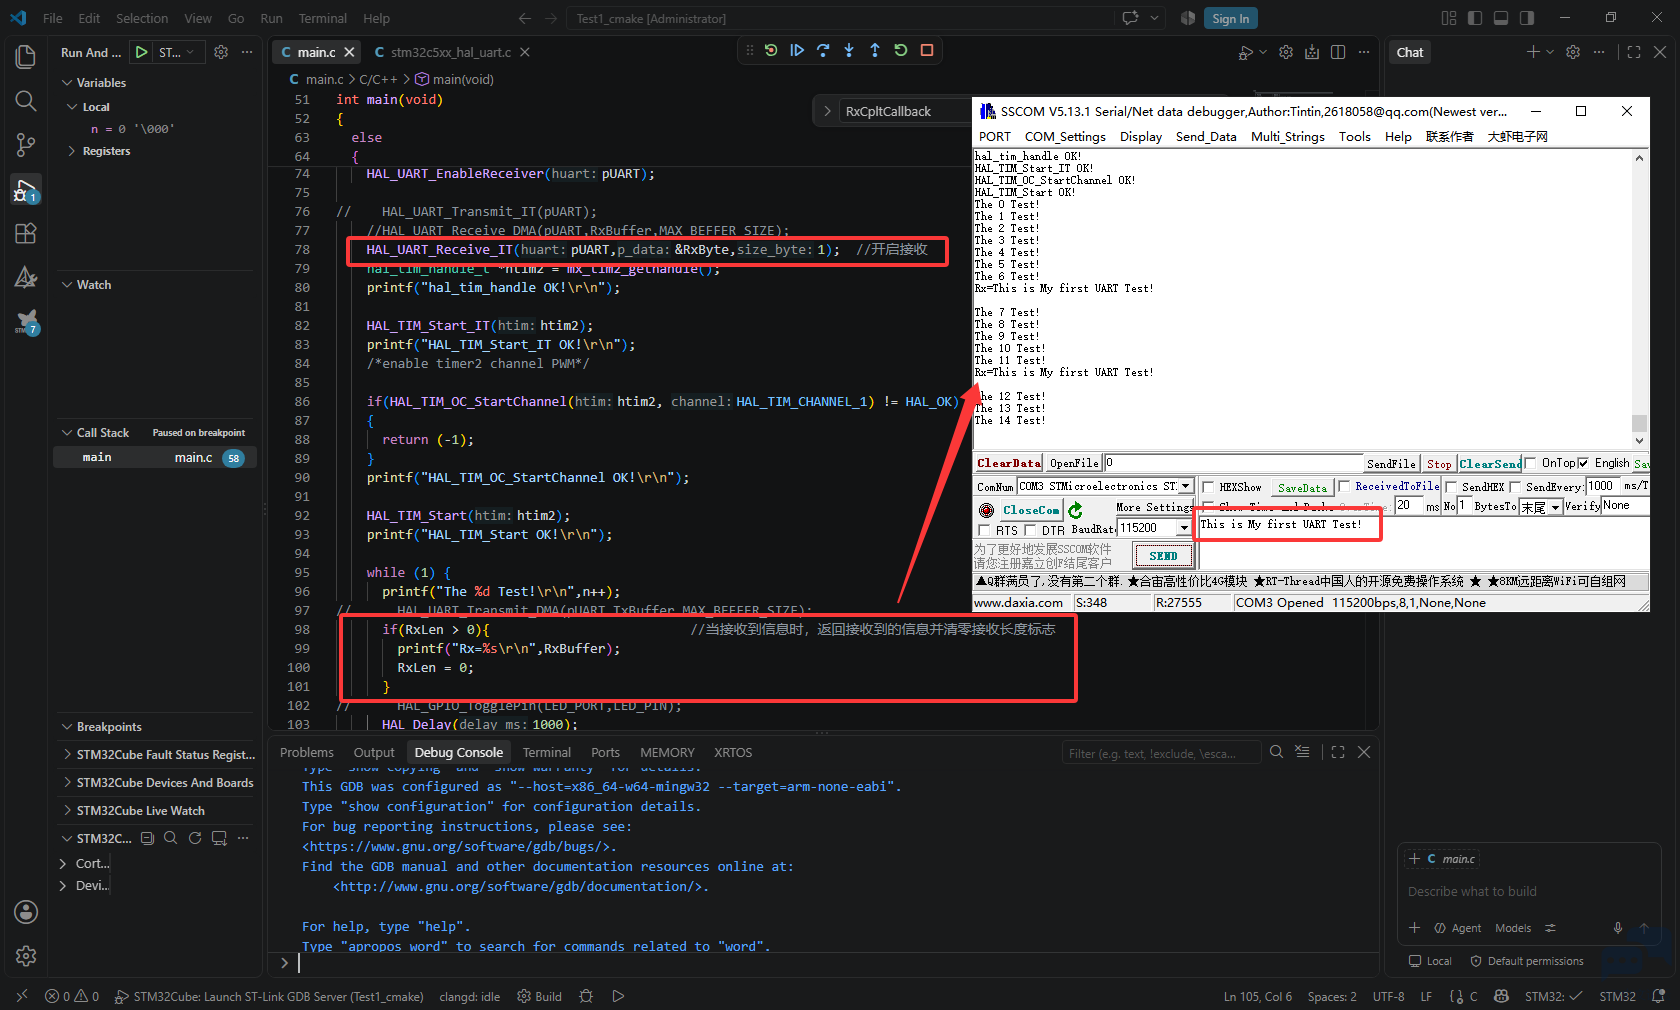The image size is (1680, 1010).
Task: Collapse the Variables section
Action: pos(100,83)
